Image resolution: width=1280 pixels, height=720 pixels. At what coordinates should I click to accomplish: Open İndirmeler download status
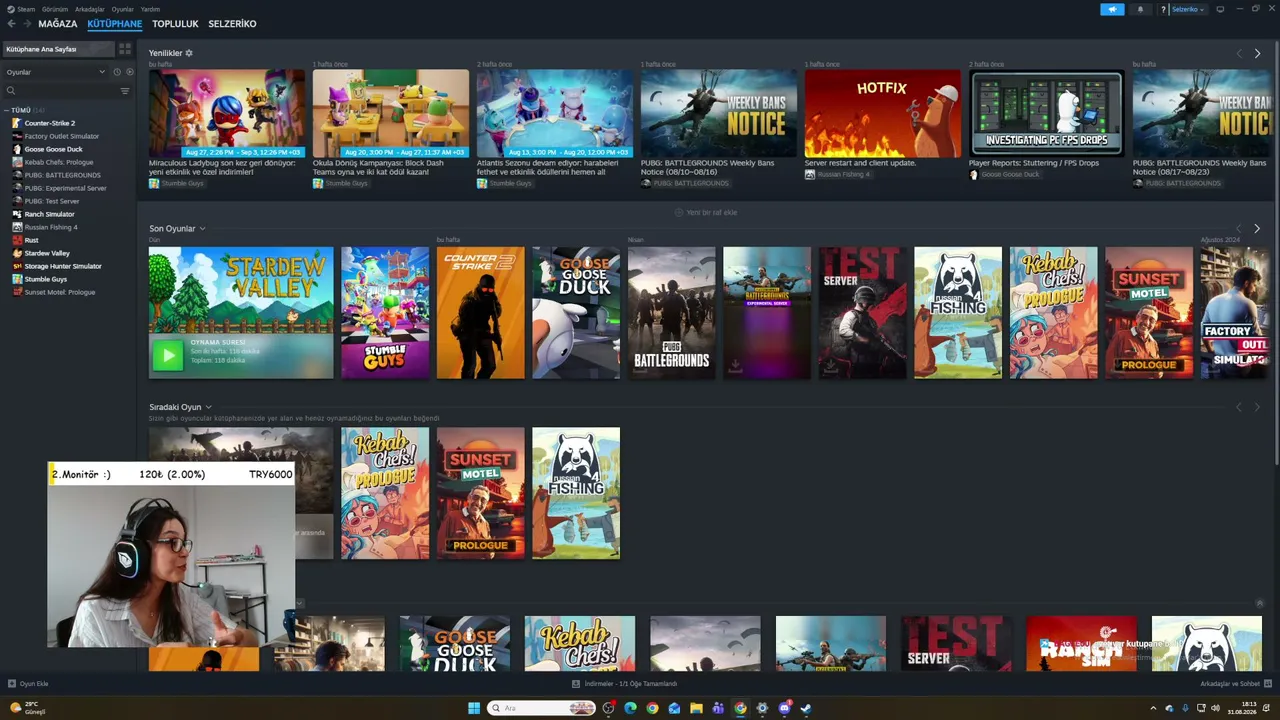624,684
